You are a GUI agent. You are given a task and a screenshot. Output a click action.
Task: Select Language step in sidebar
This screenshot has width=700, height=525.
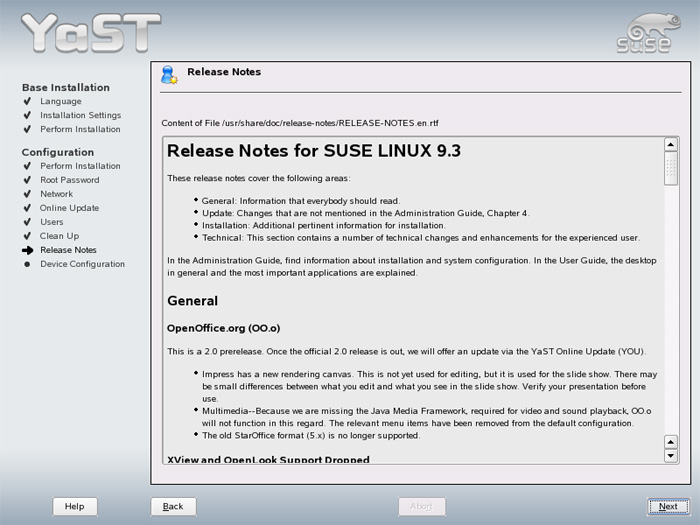[61, 101]
